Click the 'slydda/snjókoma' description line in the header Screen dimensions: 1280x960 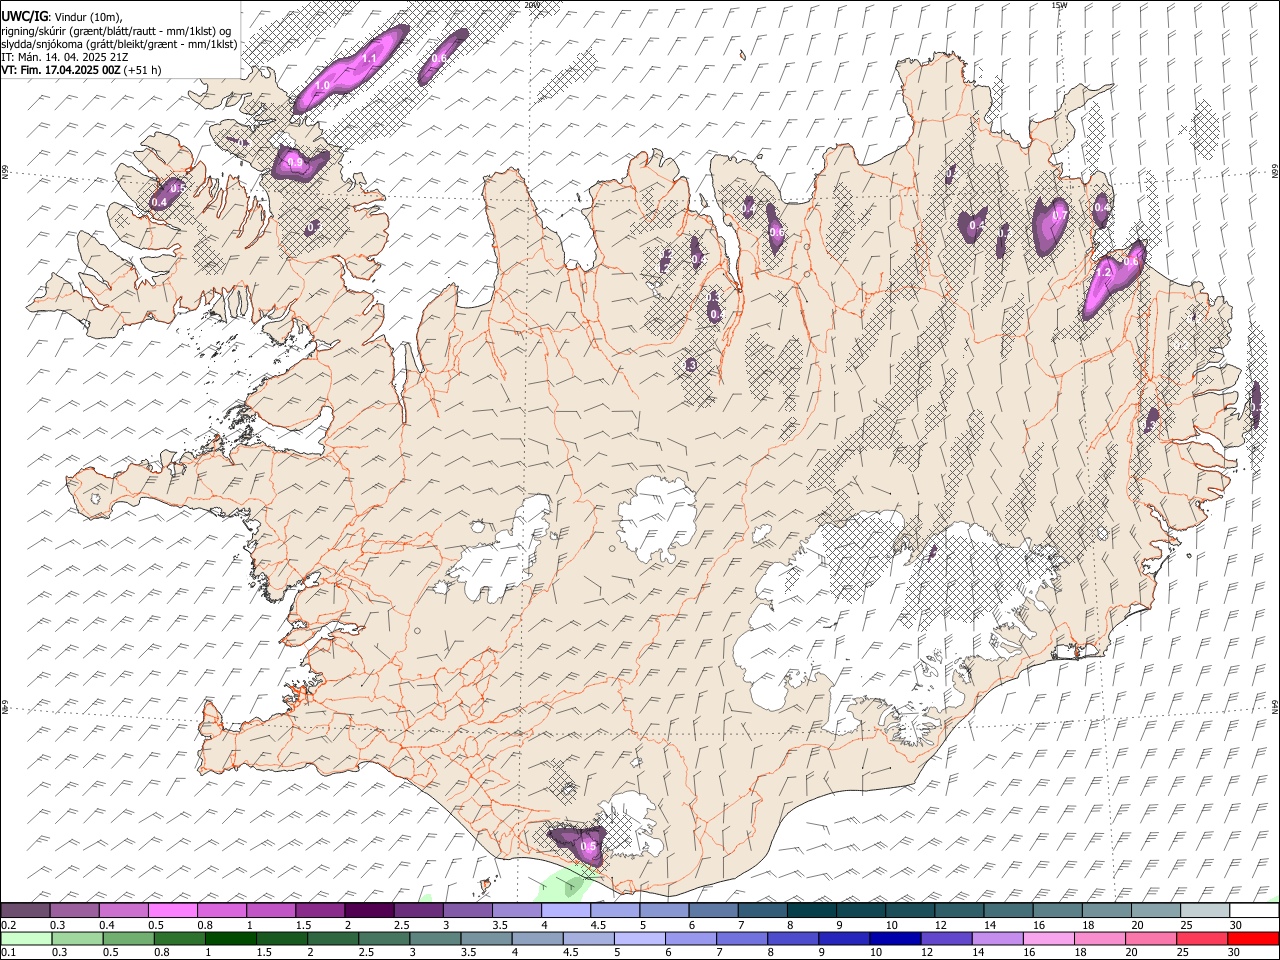click(119, 44)
